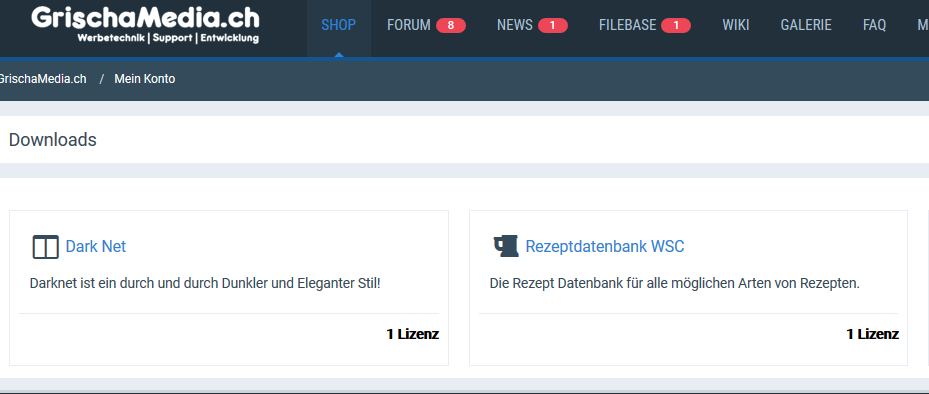The height and width of the screenshot is (394, 929).
Task: Click the Dark Net layout icon
Action: click(46, 246)
